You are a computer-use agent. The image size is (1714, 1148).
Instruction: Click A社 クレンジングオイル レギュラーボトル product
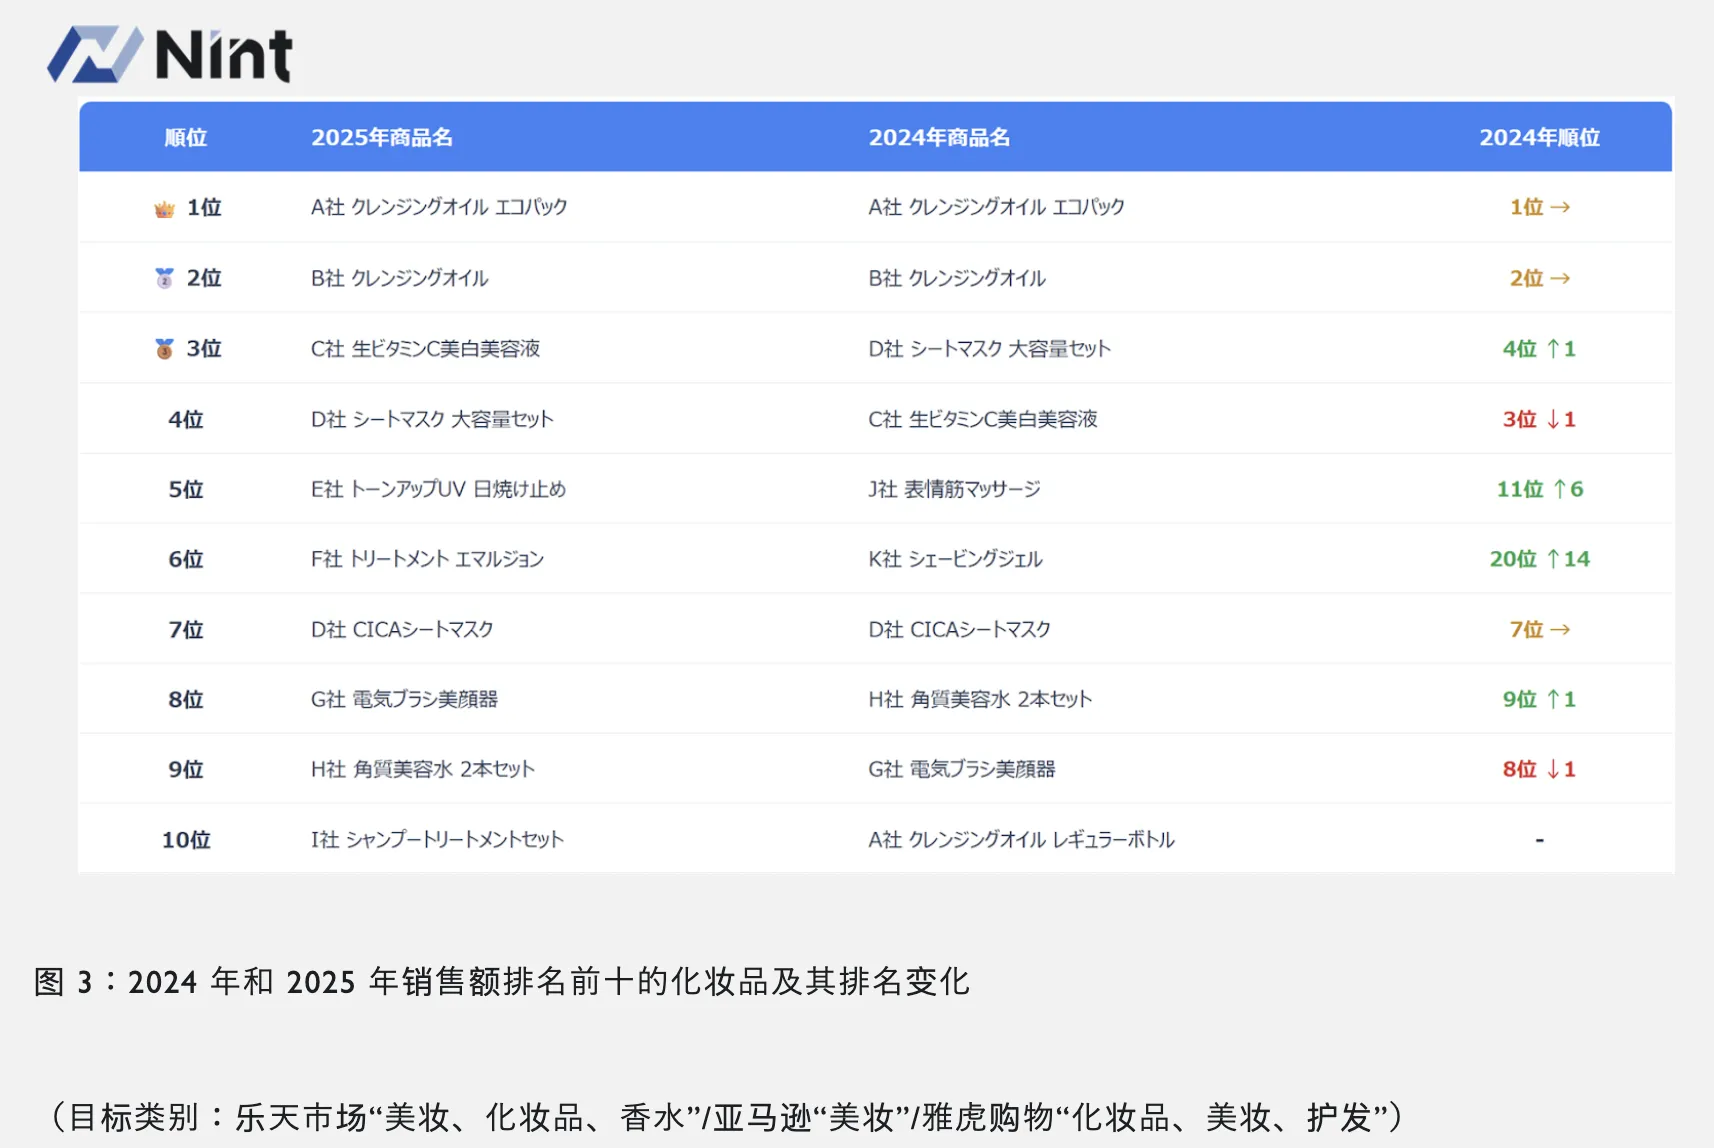pyautogui.click(x=1021, y=839)
